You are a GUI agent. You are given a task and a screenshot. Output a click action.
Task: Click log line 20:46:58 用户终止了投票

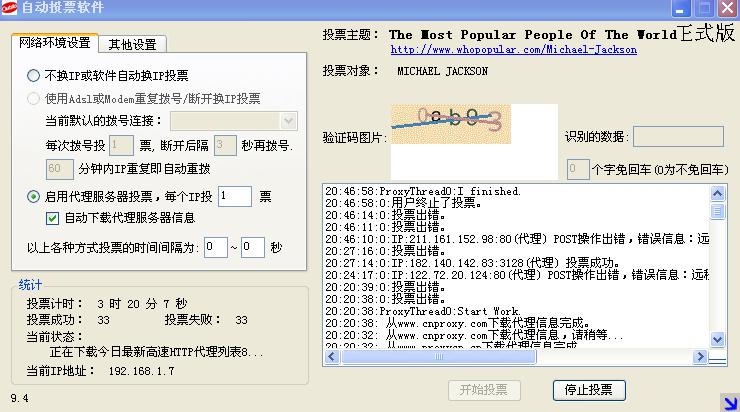pos(404,203)
